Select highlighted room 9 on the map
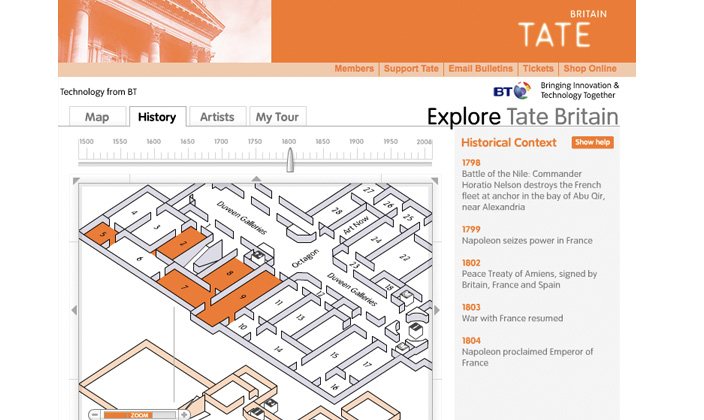Image resolution: width=704 pixels, height=420 pixels. tap(242, 296)
